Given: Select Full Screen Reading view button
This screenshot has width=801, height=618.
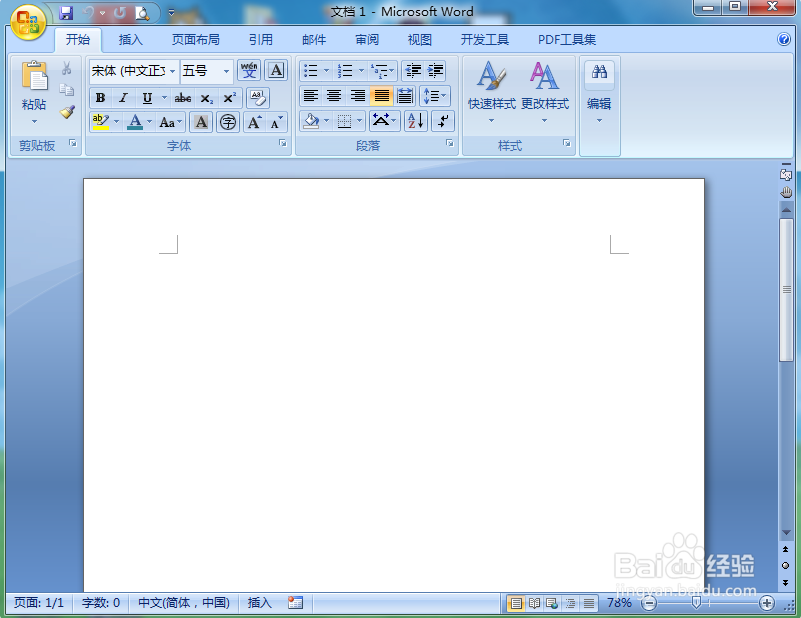Looking at the screenshot, I should [x=534, y=603].
